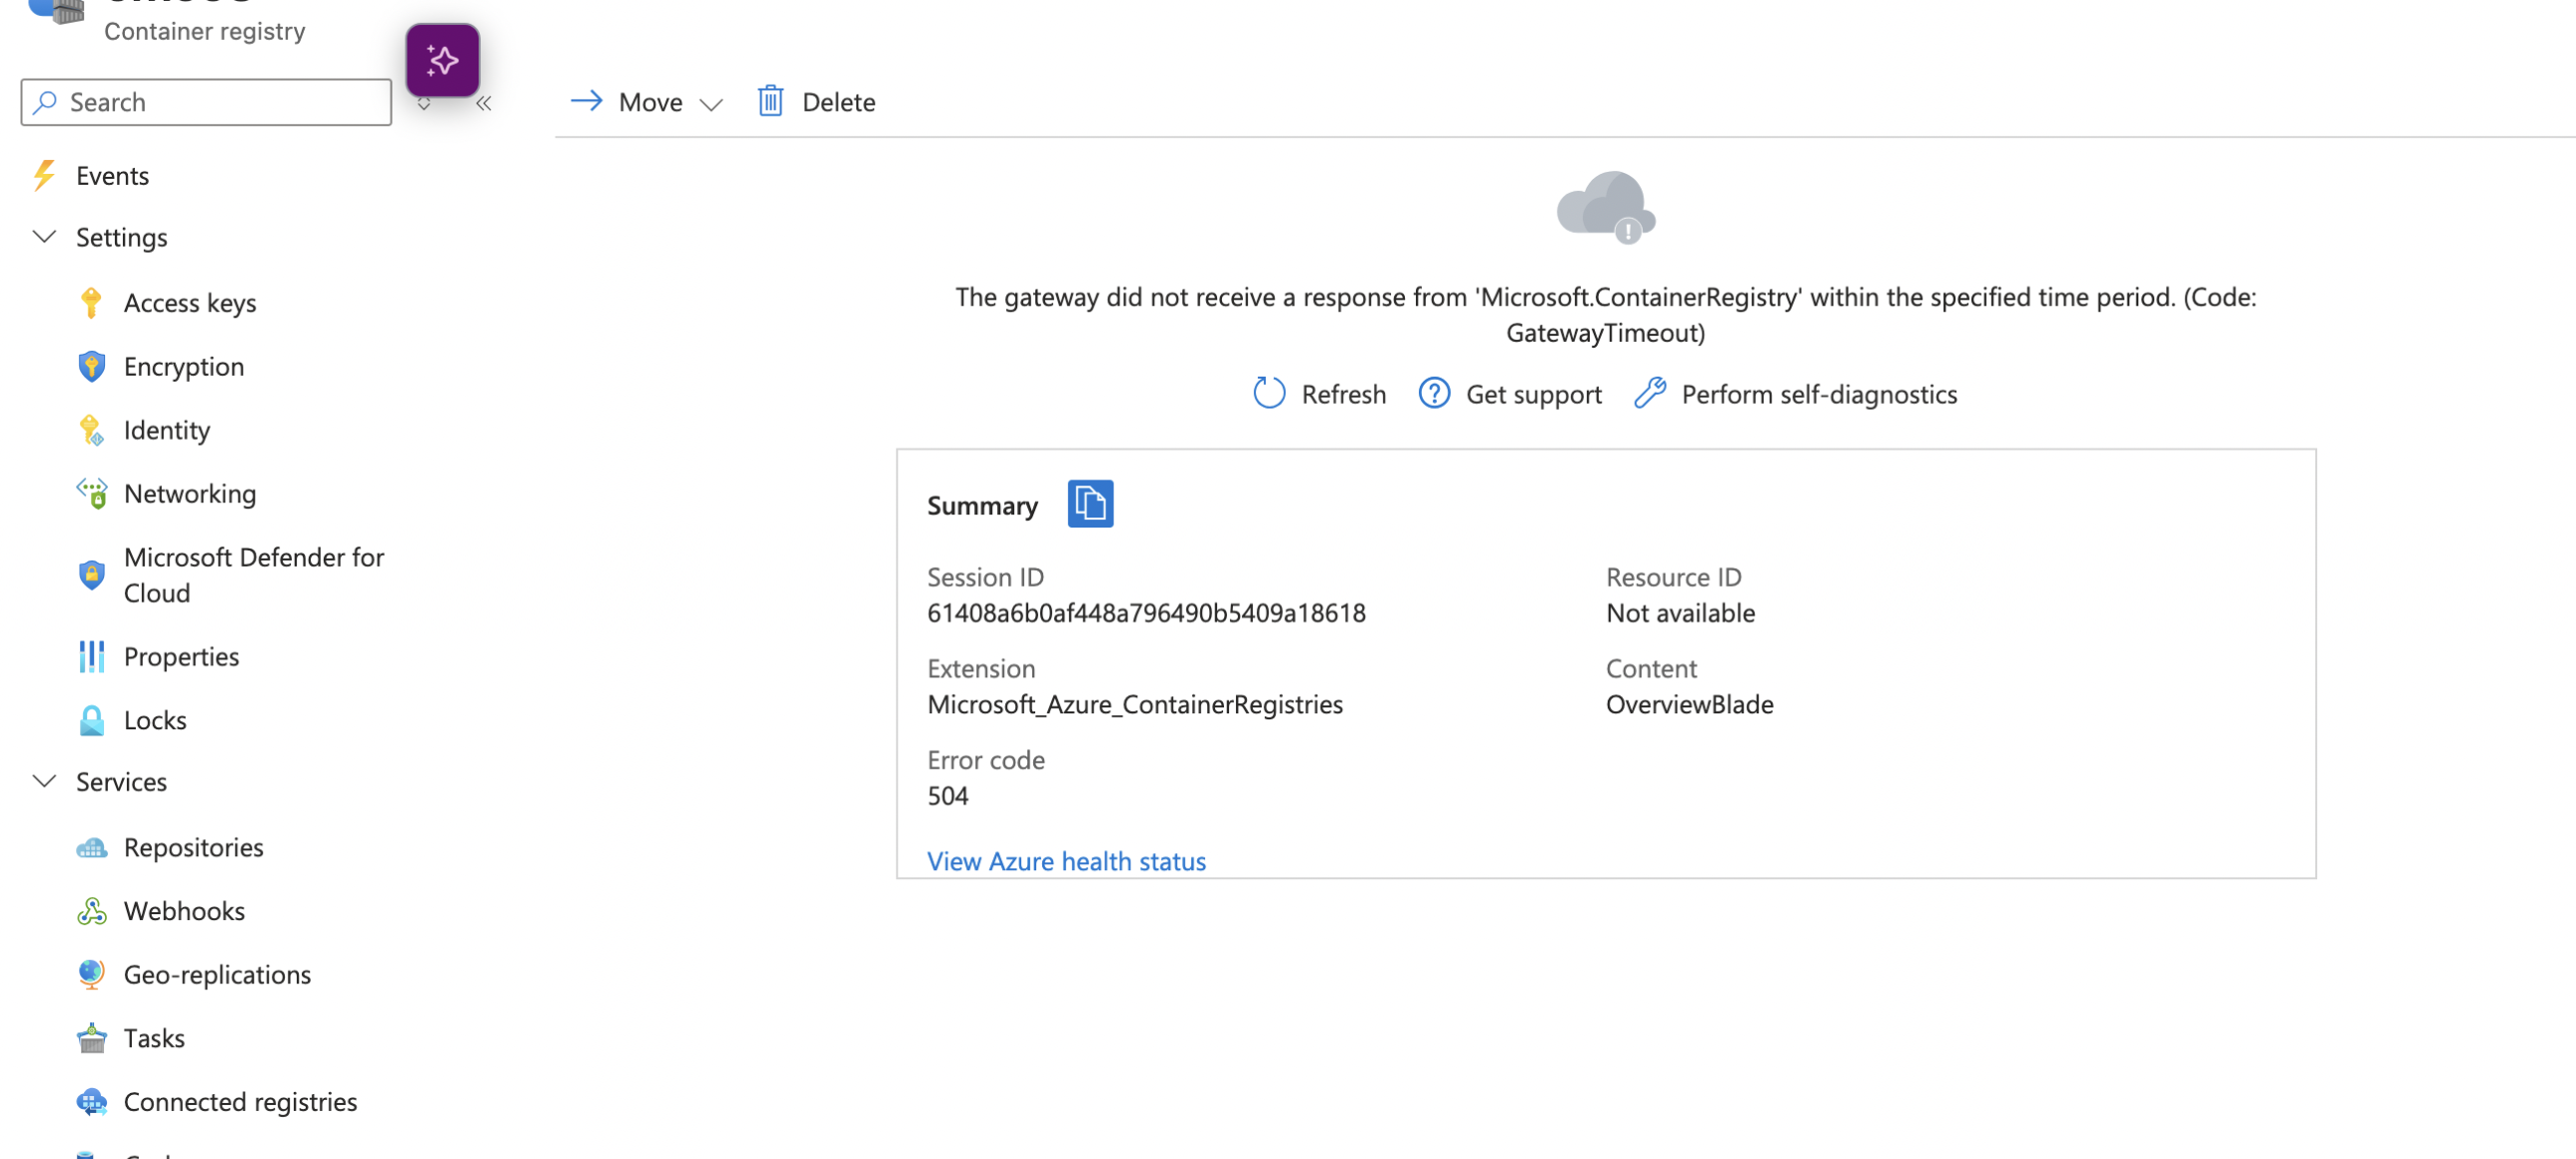Collapse the Services section

click(44, 781)
